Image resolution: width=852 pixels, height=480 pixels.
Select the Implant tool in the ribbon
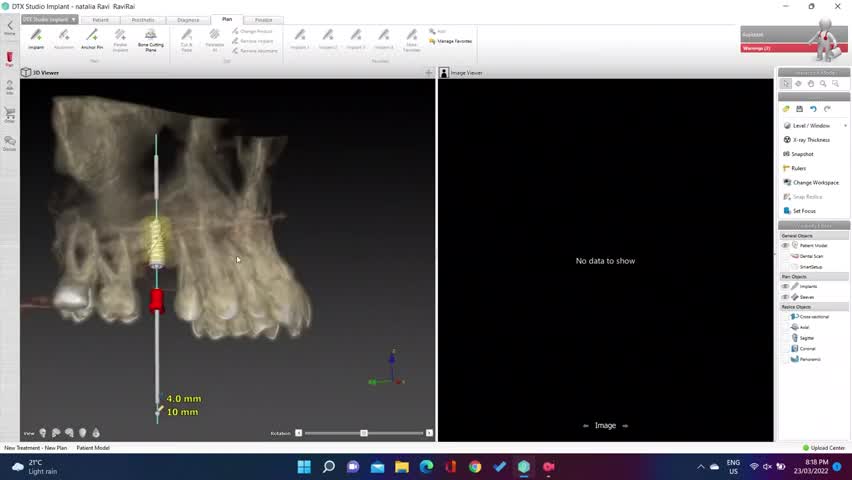tap(36, 38)
